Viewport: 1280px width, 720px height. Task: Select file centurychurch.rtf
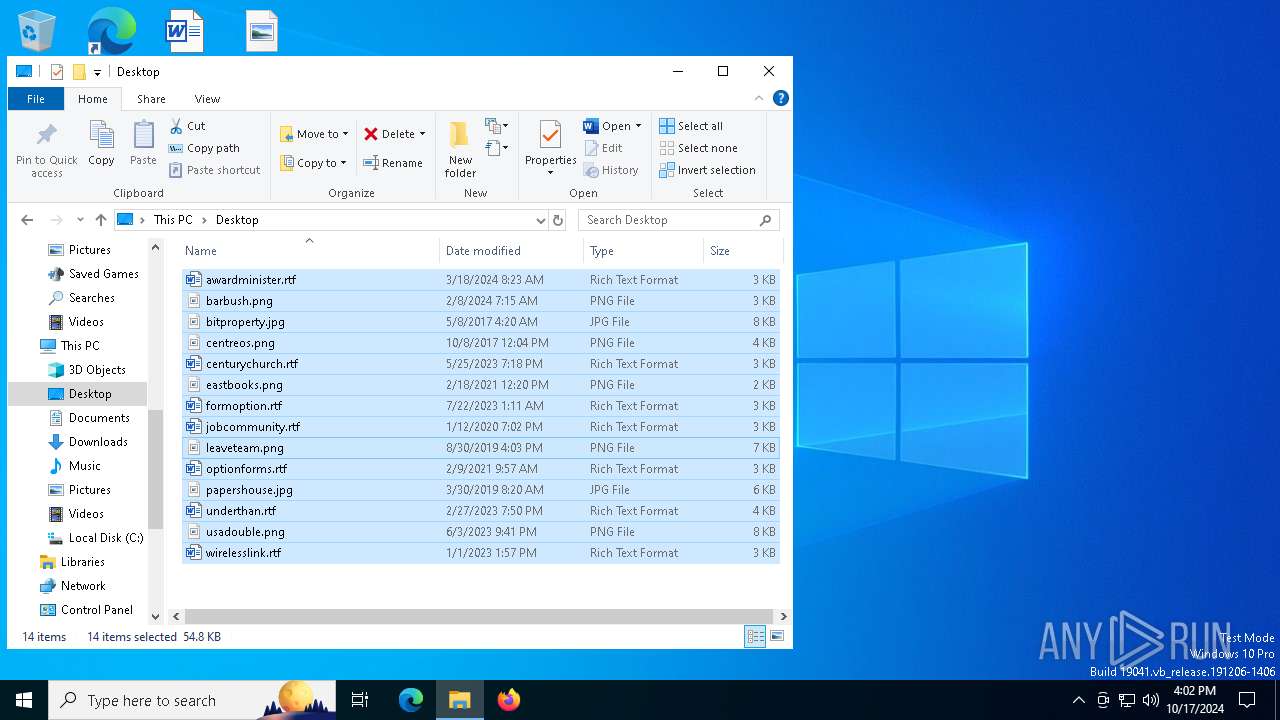[x=481, y=364]
